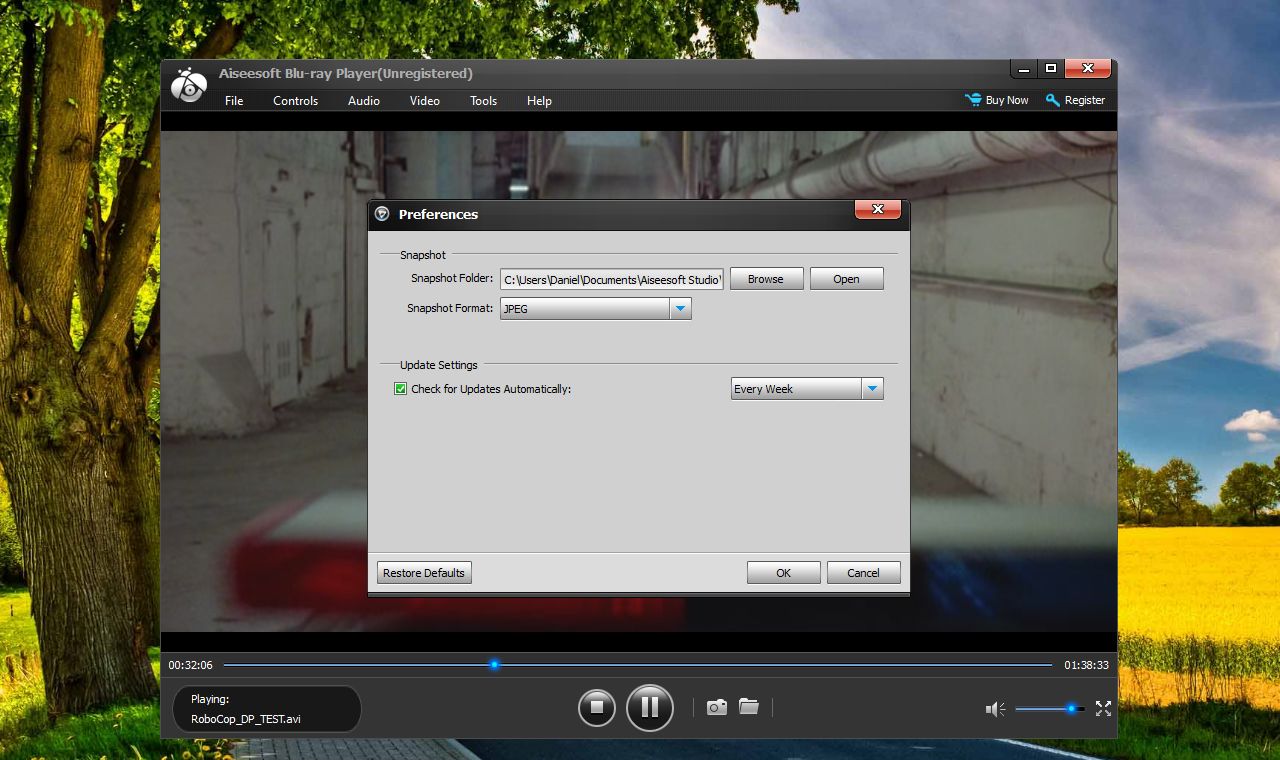
Task: Open the Audio menu
Action: tap(364, 101)
